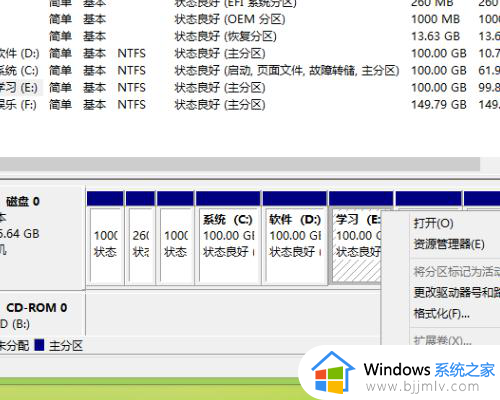
Task: Select the 系统 (C:) partition block
Action: (228, 238)
